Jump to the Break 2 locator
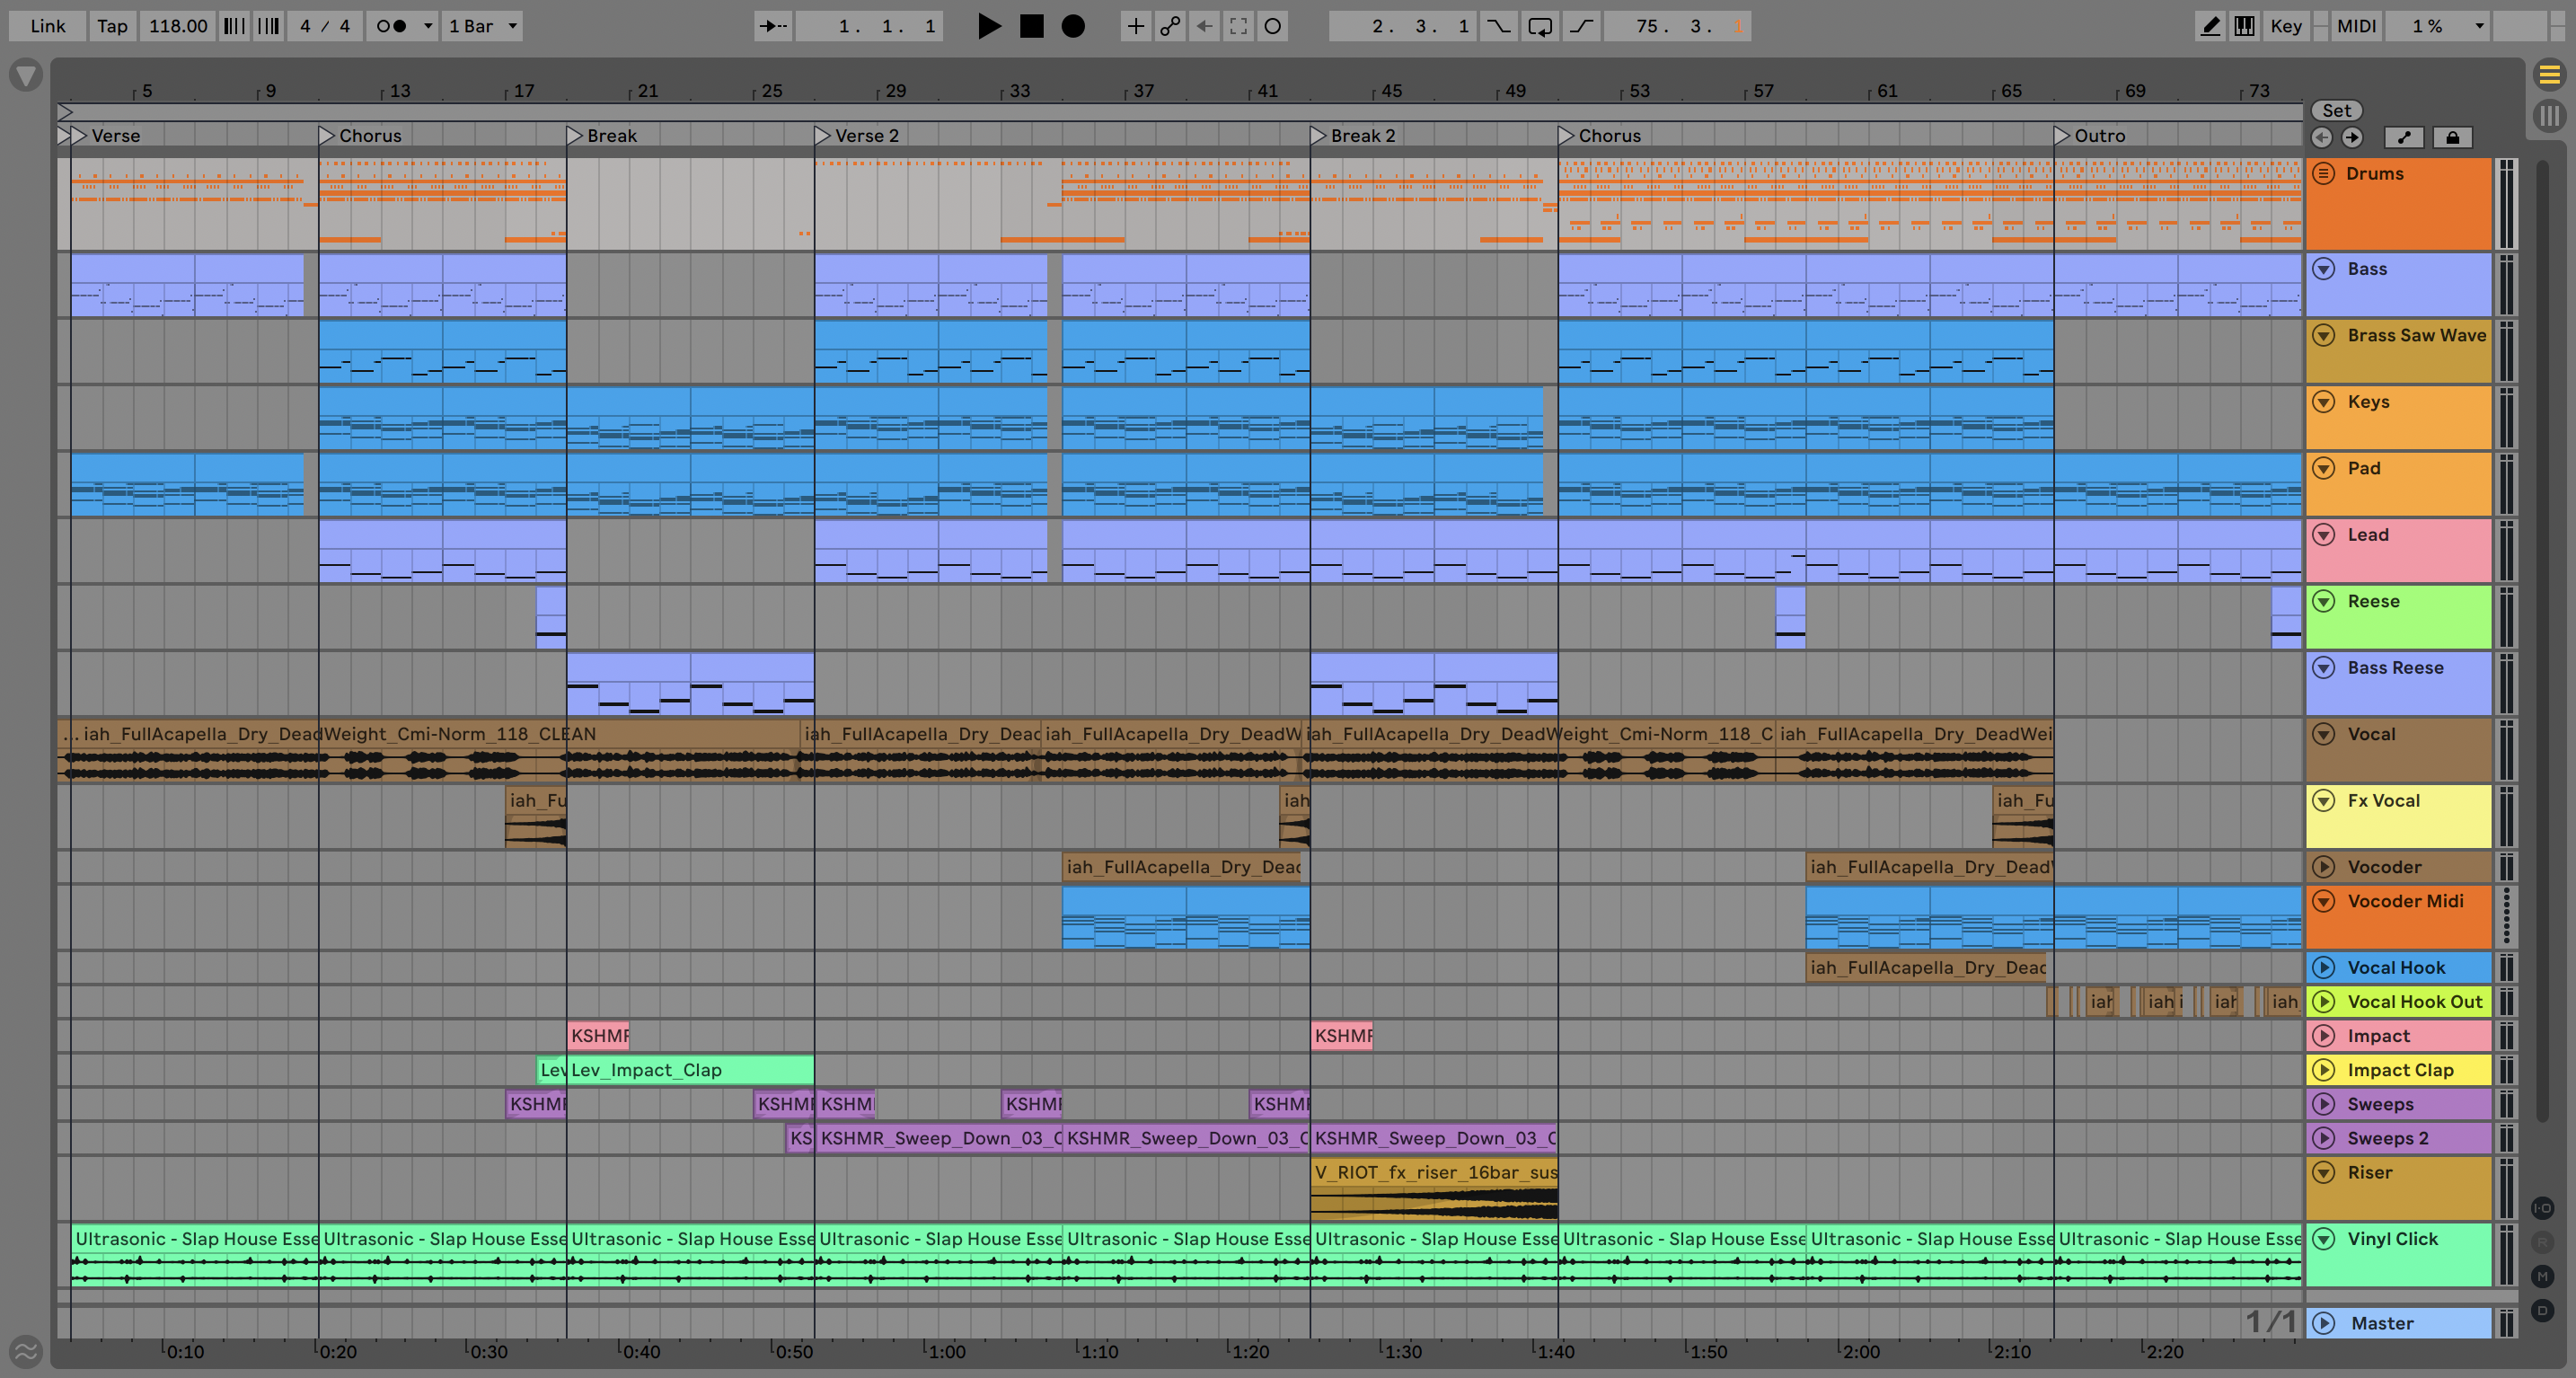 pos(1318,135)
